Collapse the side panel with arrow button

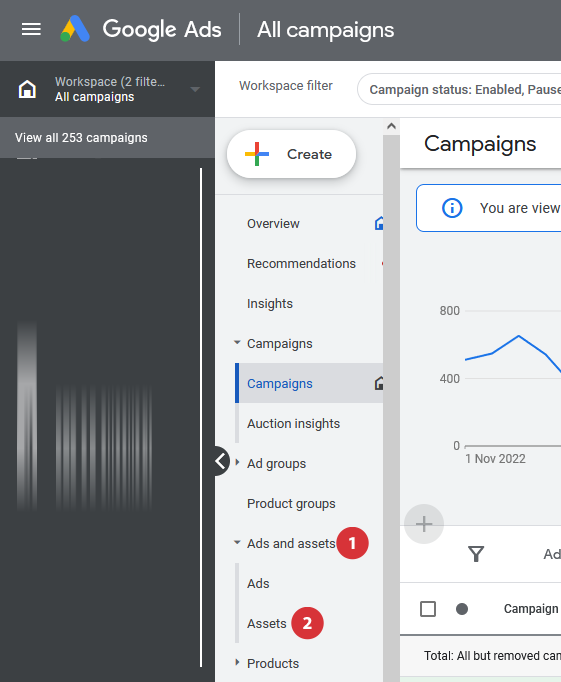tap(221, 461)
